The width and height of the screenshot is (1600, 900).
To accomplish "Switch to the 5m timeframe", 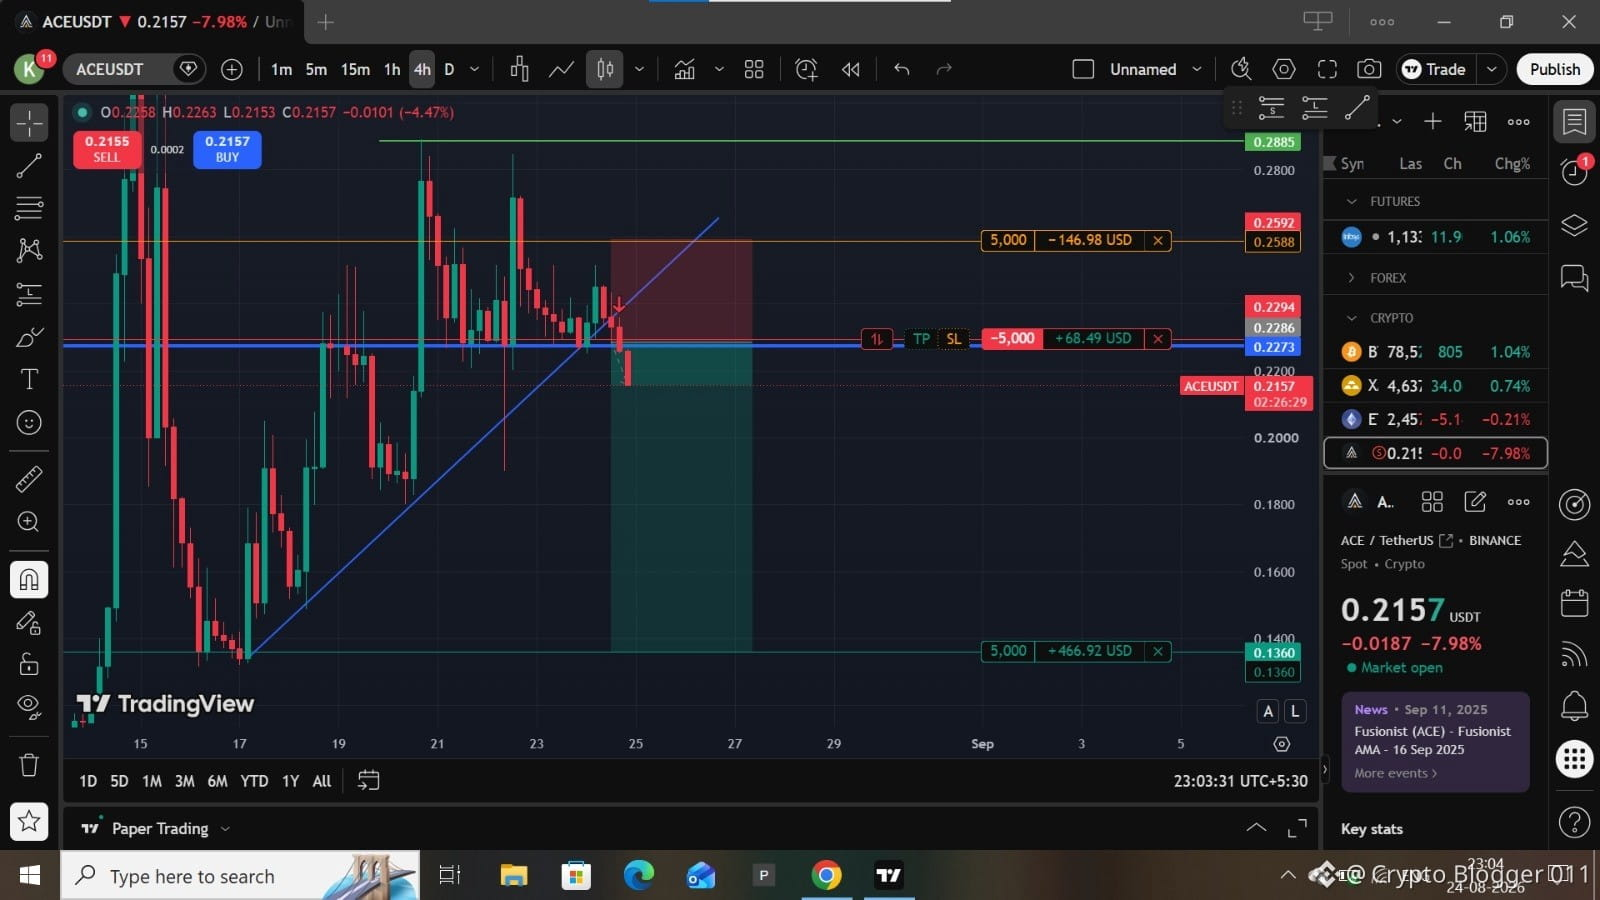I will pyautogui.click(x=316, y=69).
